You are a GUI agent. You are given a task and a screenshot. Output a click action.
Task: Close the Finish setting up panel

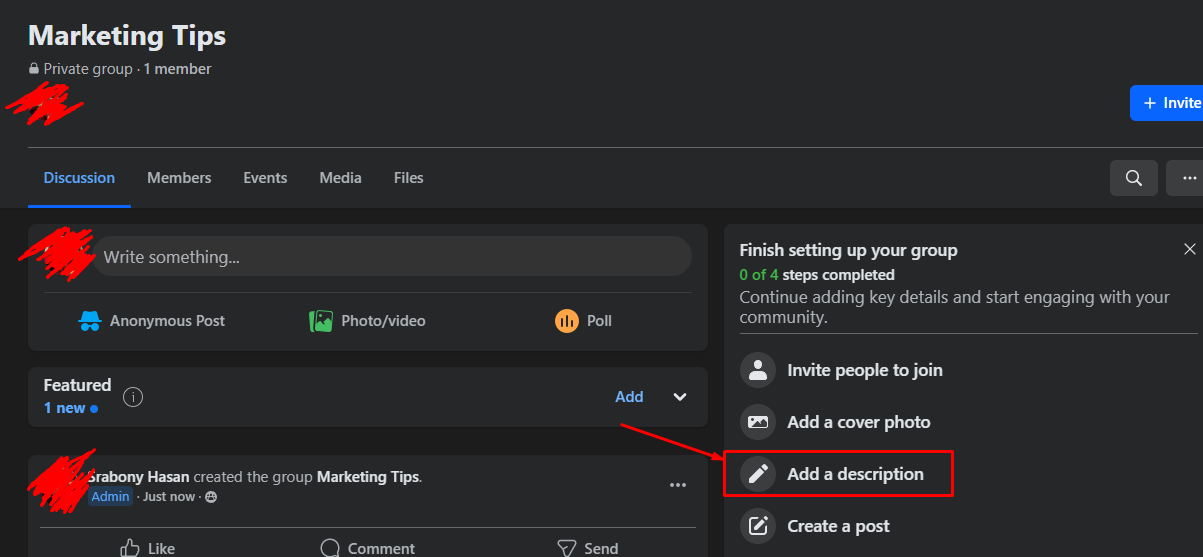pos(1189,249)
